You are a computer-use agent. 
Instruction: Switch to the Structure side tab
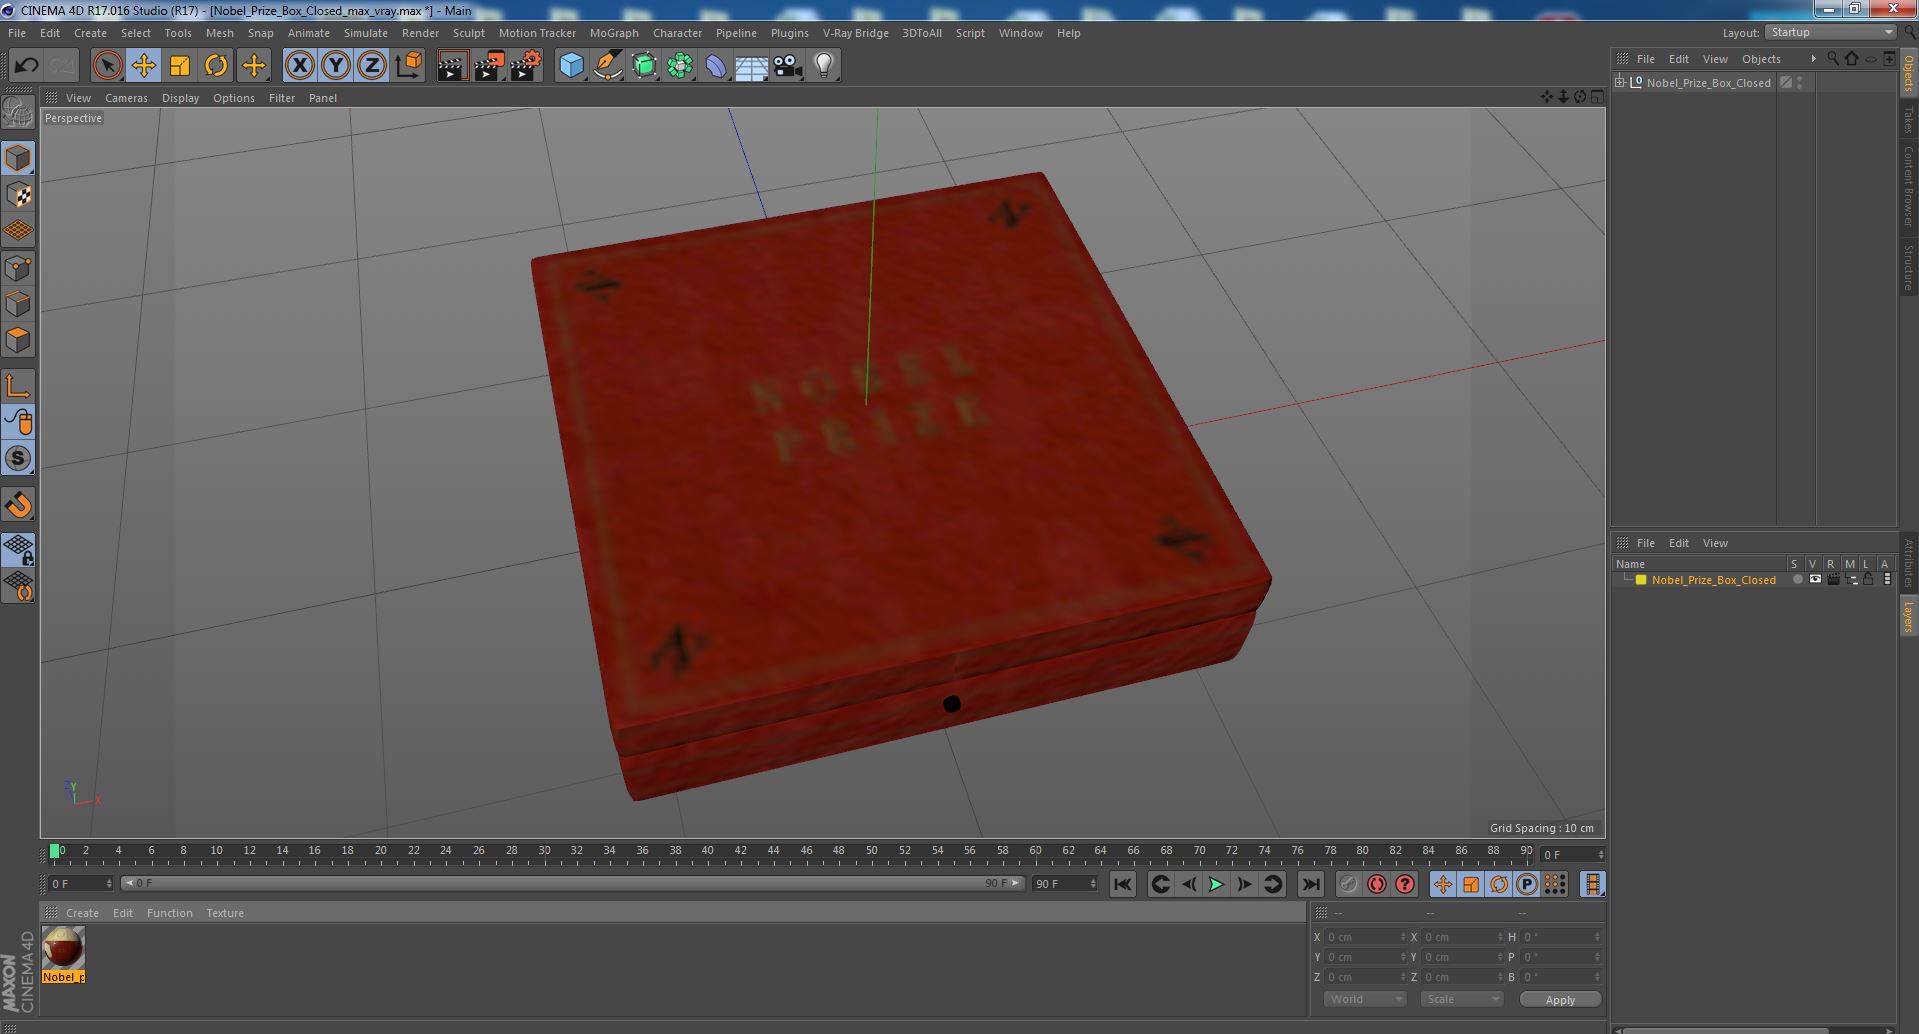[x=1908, y=267]
